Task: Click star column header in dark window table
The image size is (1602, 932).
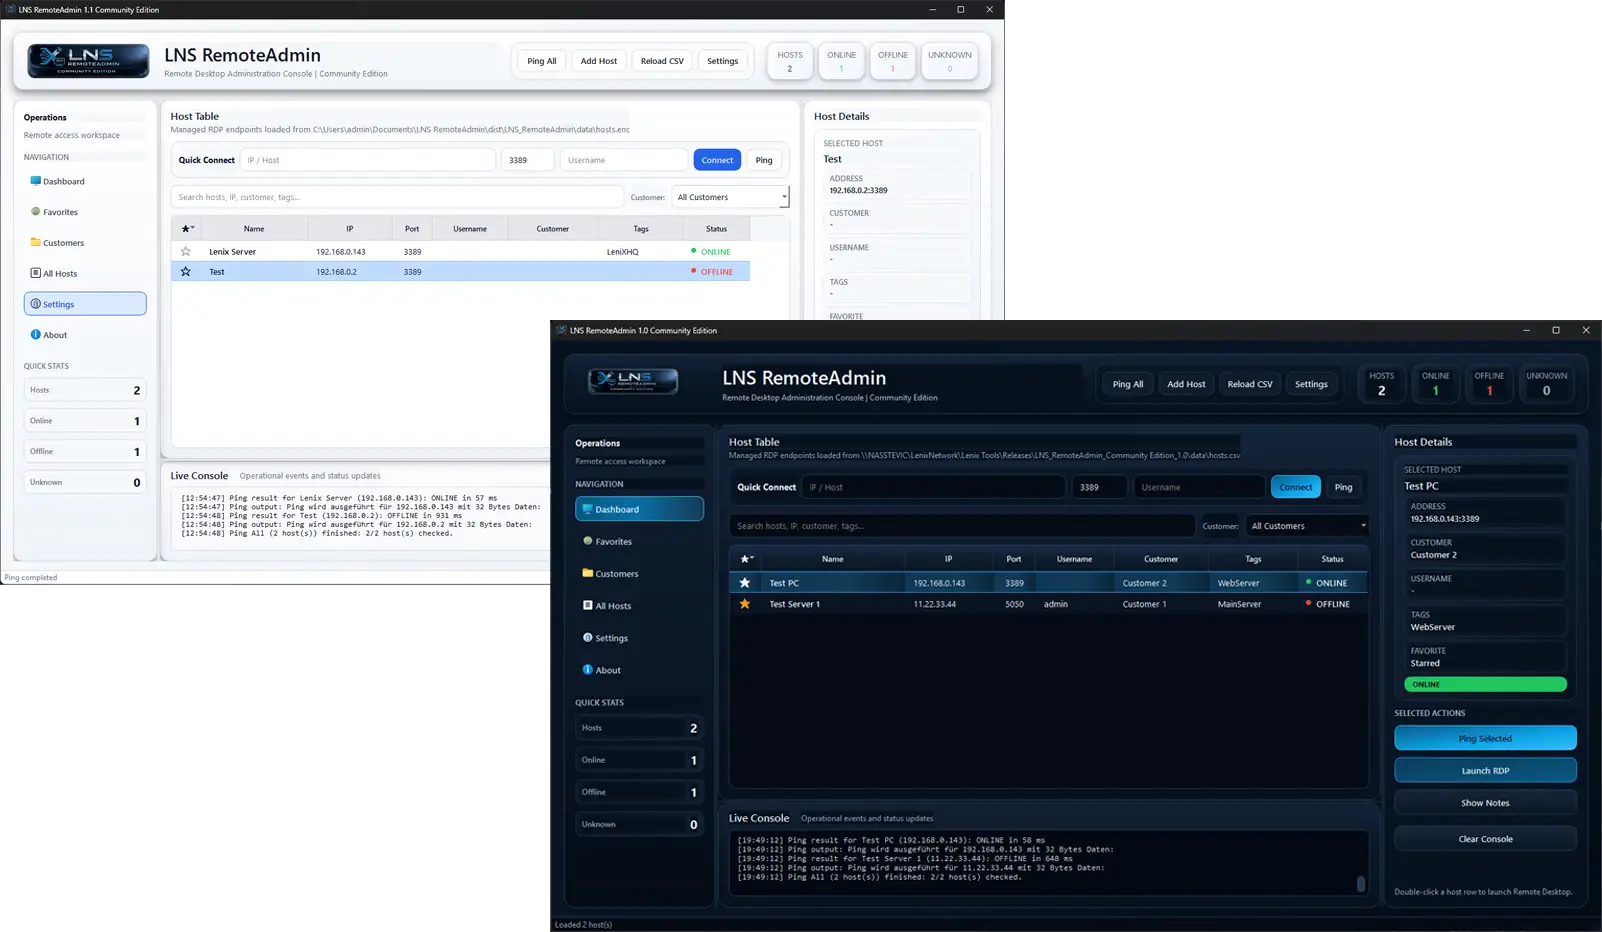Action: pyautogui.click(x=746, y=559)
